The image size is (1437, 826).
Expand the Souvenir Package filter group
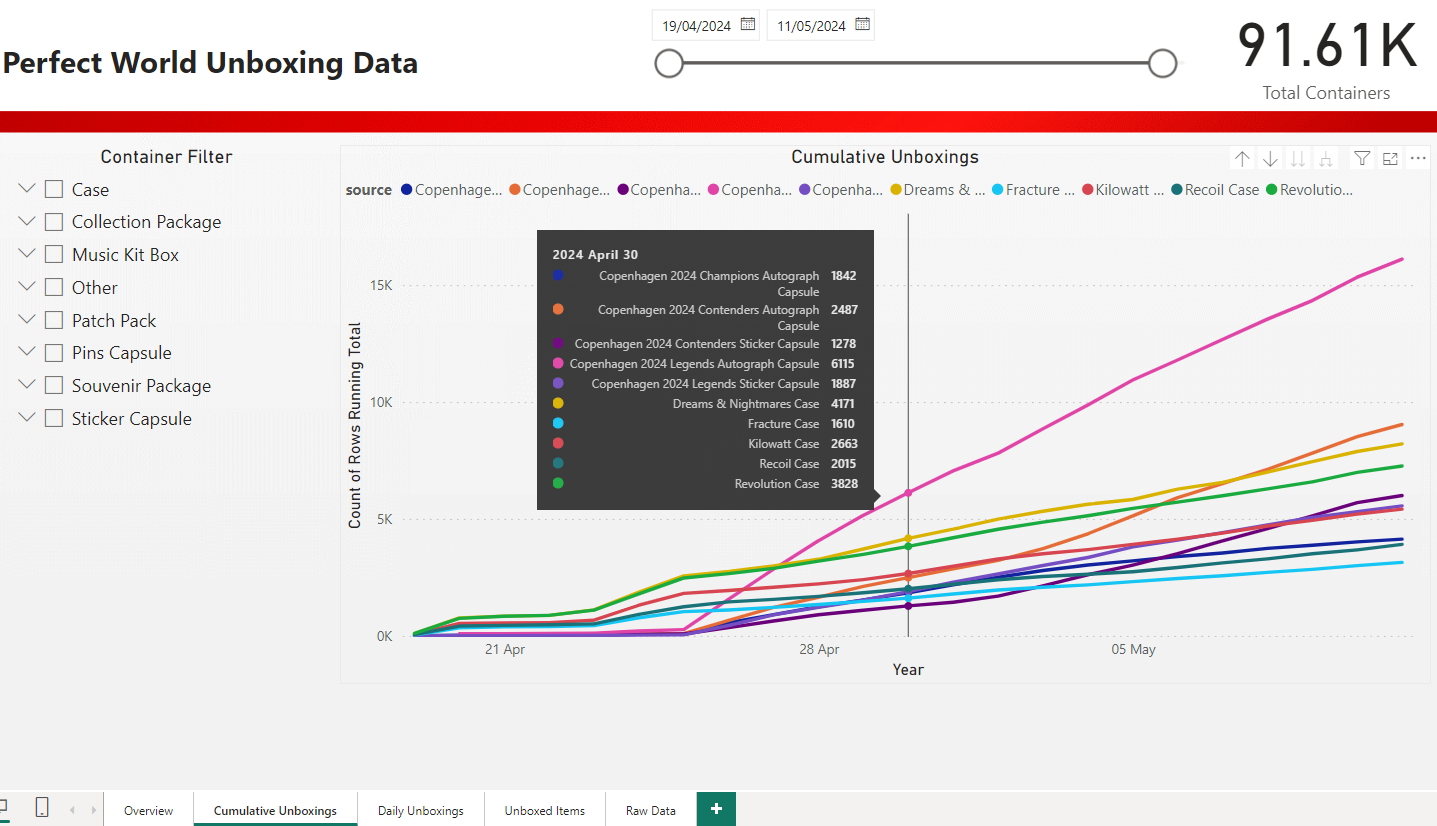pos(27,385)
